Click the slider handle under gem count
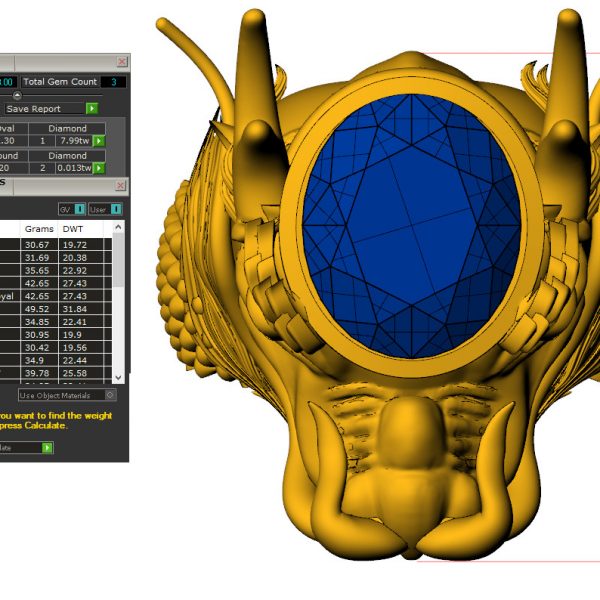The image size is (600, 600). pyautogui.click(x=16, y=95)
